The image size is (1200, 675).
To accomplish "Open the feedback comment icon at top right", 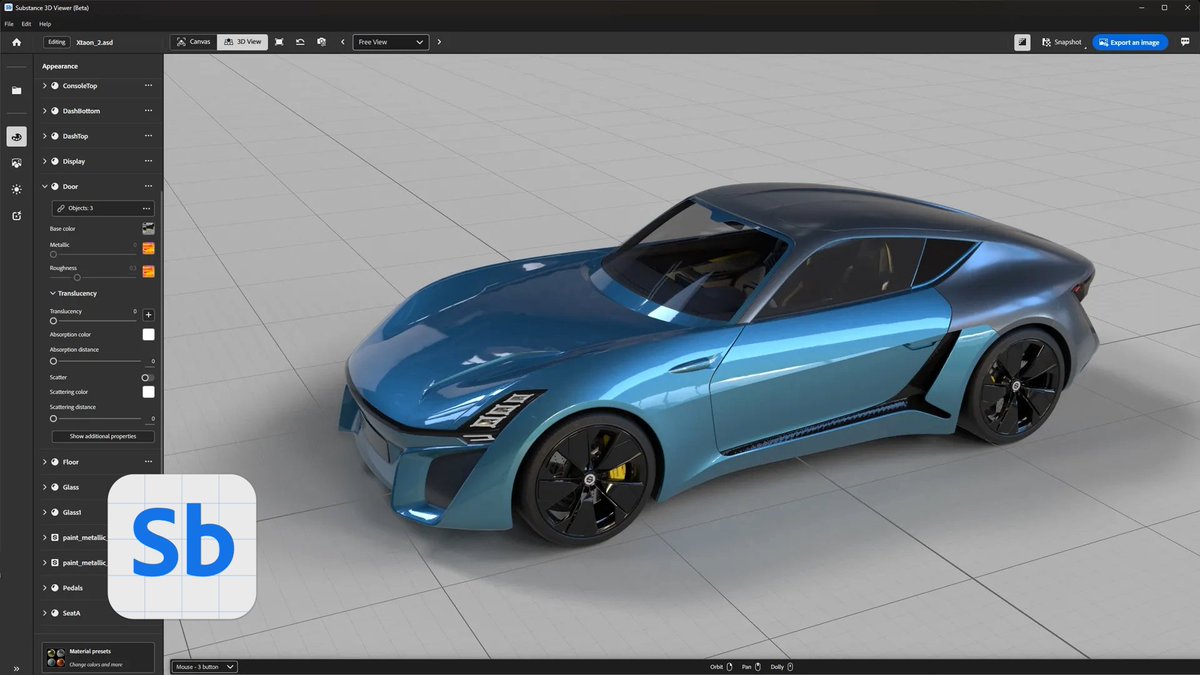I will click(x=1185, y=41).
